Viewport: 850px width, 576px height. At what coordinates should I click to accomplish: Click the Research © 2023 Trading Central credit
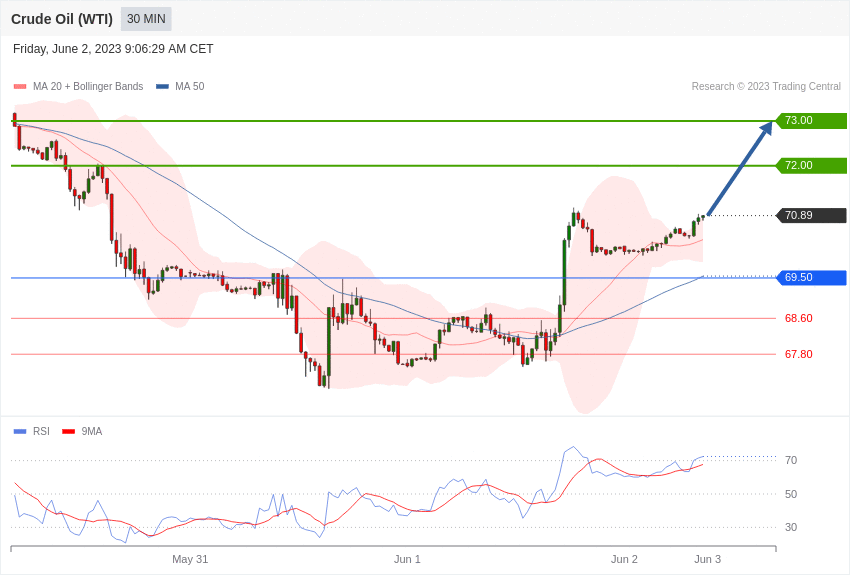coord(766,86)
